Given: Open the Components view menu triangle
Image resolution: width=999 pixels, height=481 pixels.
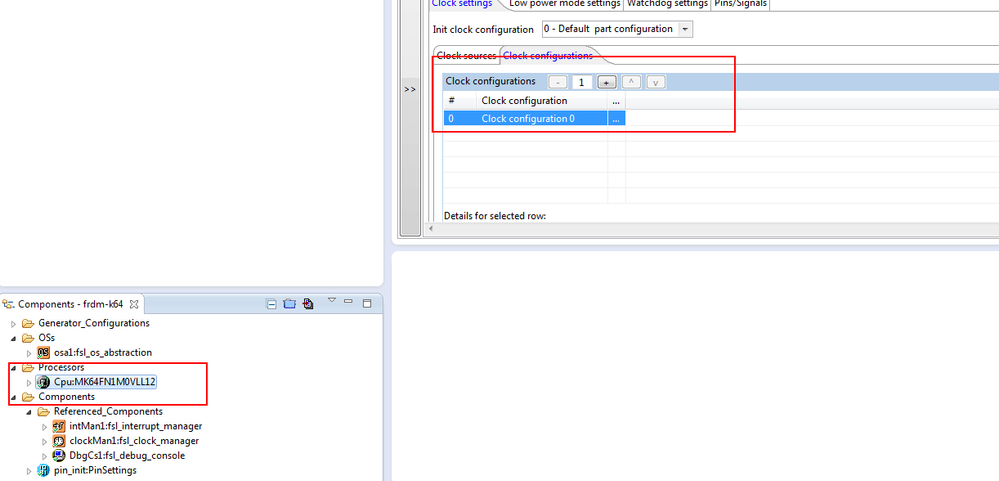Looking at the screenshot, I should pyautogui.click(x=331, y=300).
